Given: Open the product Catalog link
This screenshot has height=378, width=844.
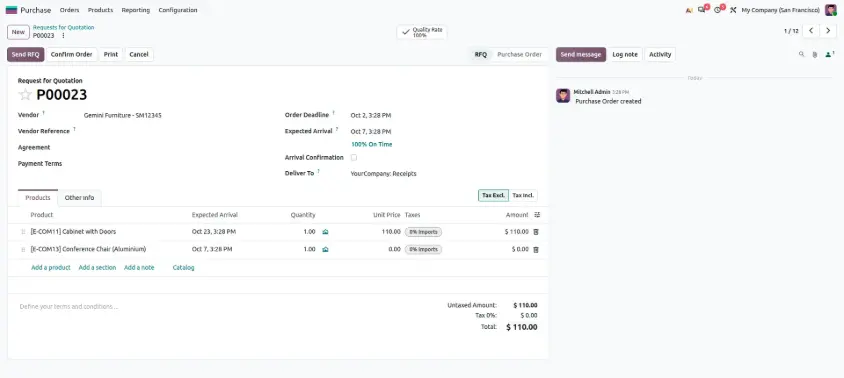Looking at the screenshot, I should pyautogui.click(x=184, y=268).
